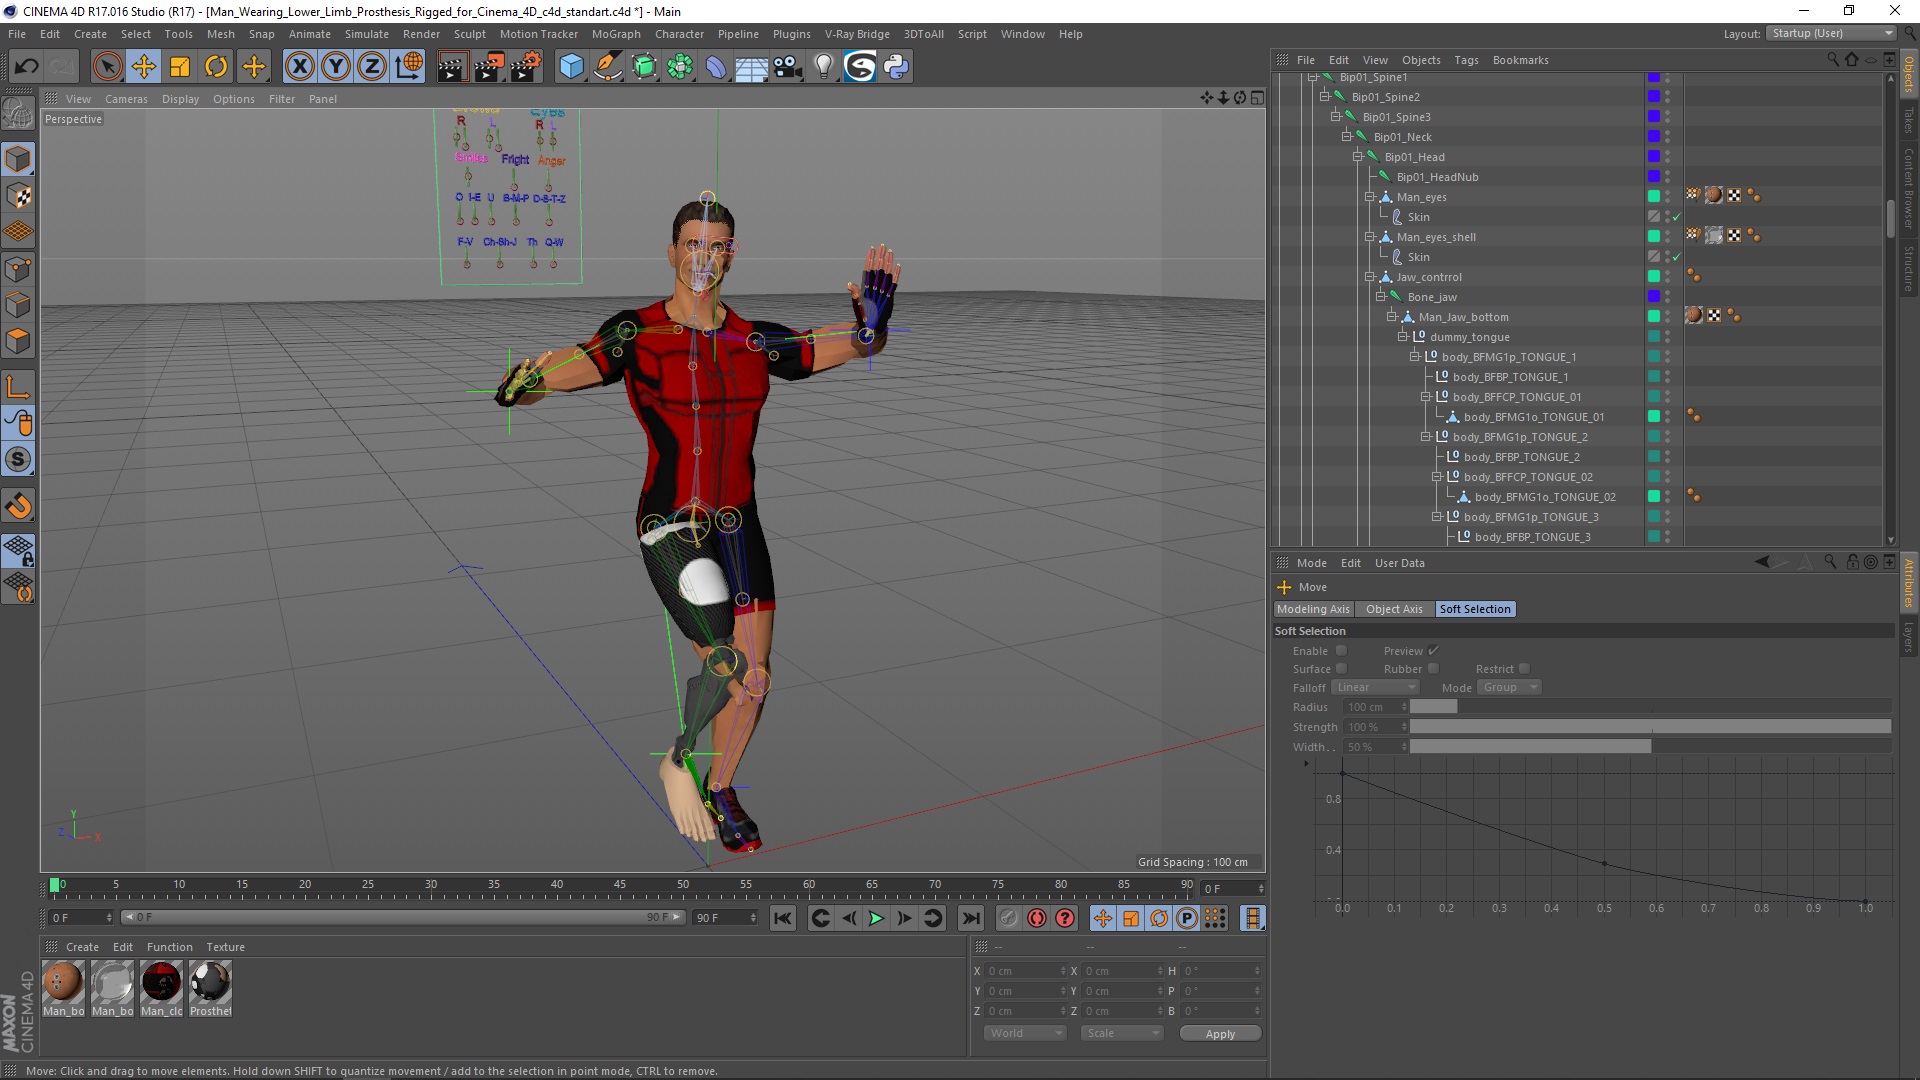Toggle the Enable checkbox for Soft Selection
This screenshot has width=1920, height=1080.
1341,651
